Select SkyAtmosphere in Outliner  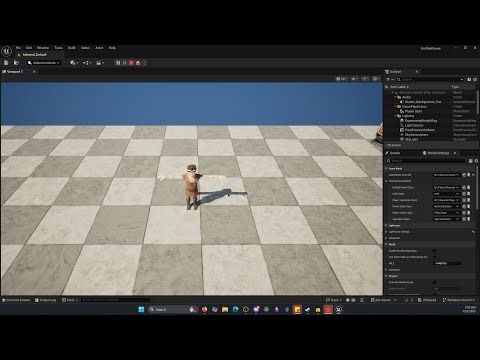[x=416, y=134]
